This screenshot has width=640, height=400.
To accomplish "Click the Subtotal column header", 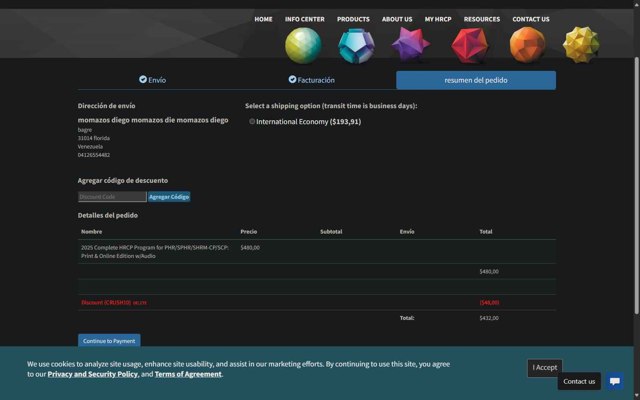I will click(x=331, y=231).
